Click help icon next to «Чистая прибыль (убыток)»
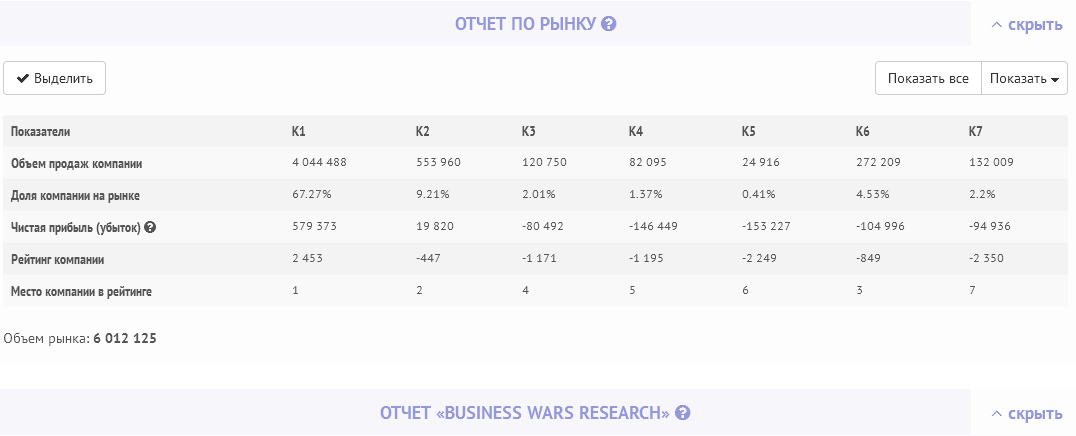 (150, 227)
